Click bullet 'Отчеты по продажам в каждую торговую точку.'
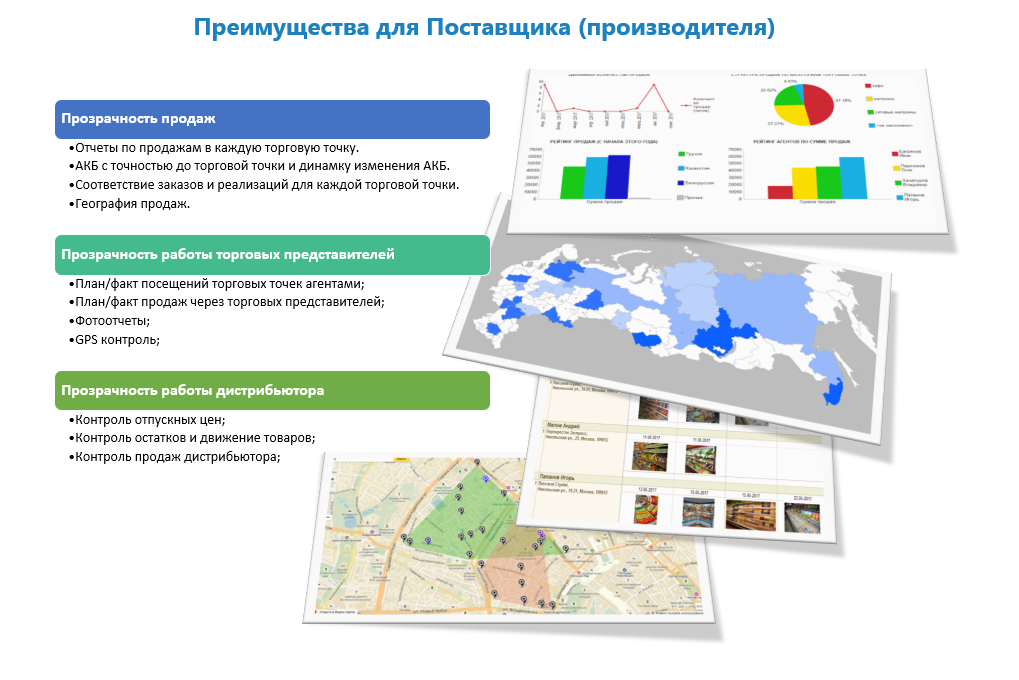The height and width of the screenshot is (680, 1019). click(x=214, y=148)
